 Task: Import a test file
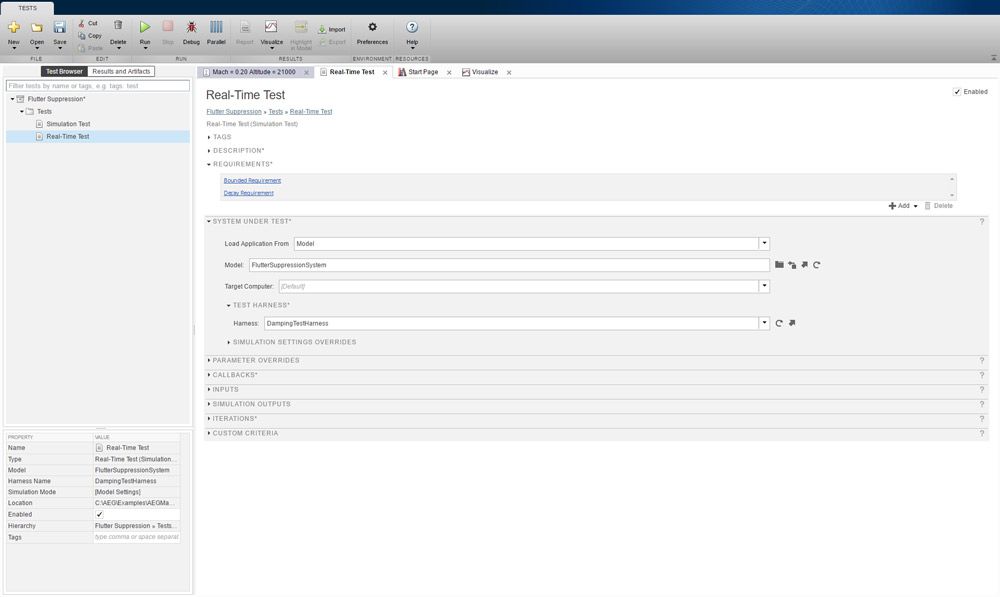[333, 29]
